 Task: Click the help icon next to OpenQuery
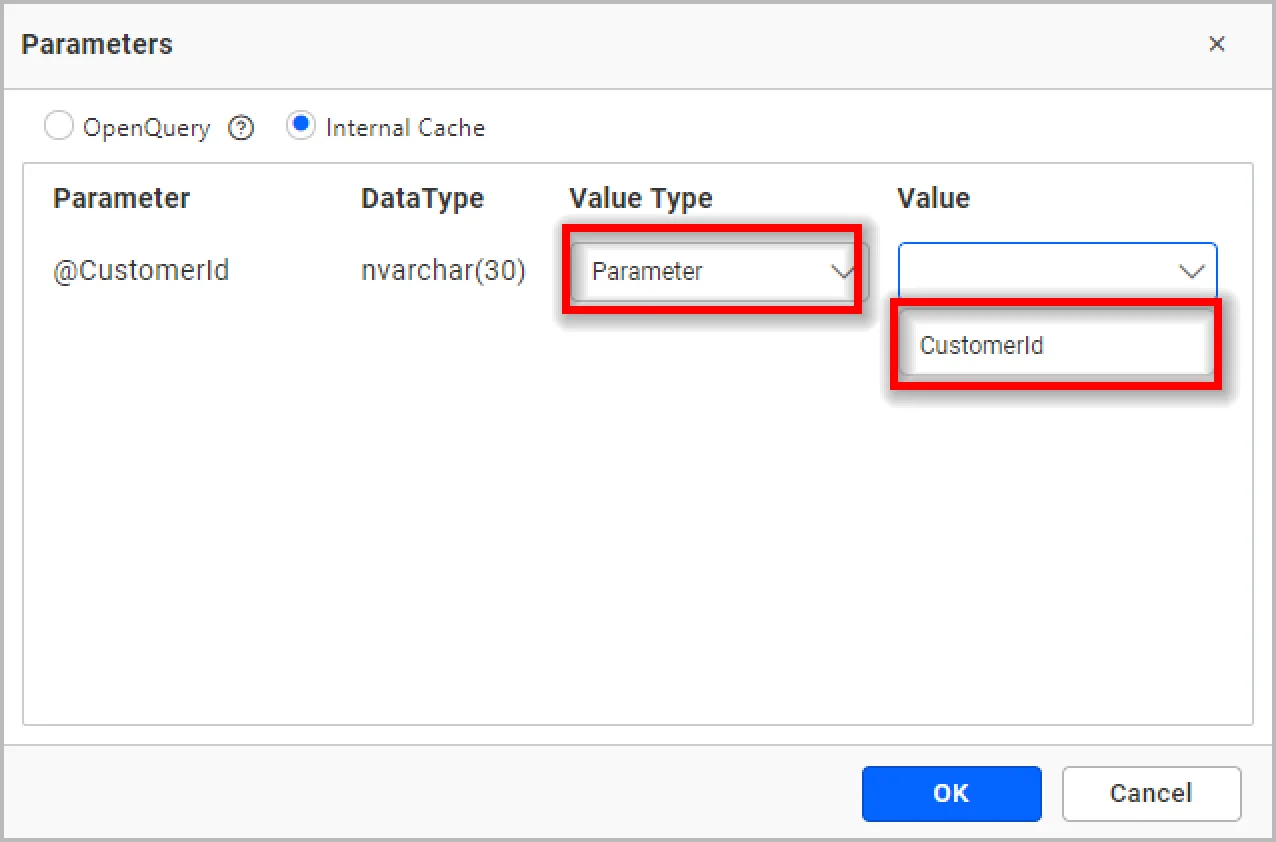click(241, 128)
